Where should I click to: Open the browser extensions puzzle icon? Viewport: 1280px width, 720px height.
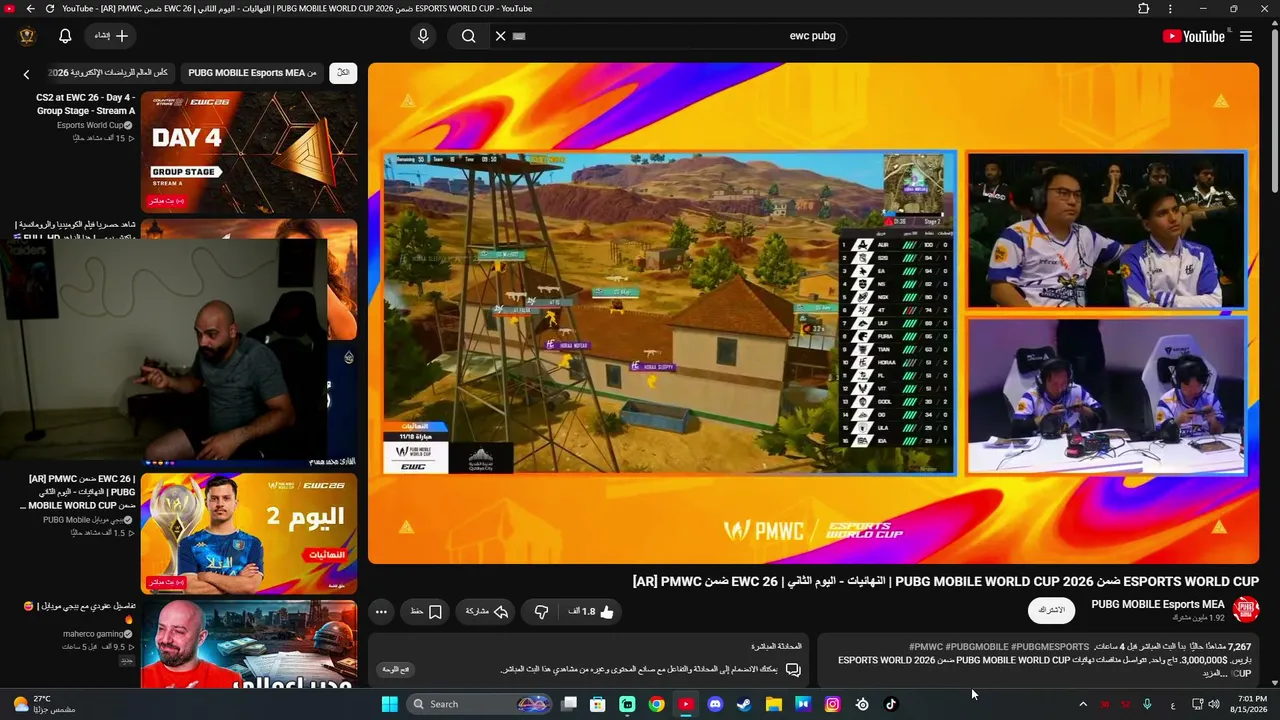[x=1144, y=9]
